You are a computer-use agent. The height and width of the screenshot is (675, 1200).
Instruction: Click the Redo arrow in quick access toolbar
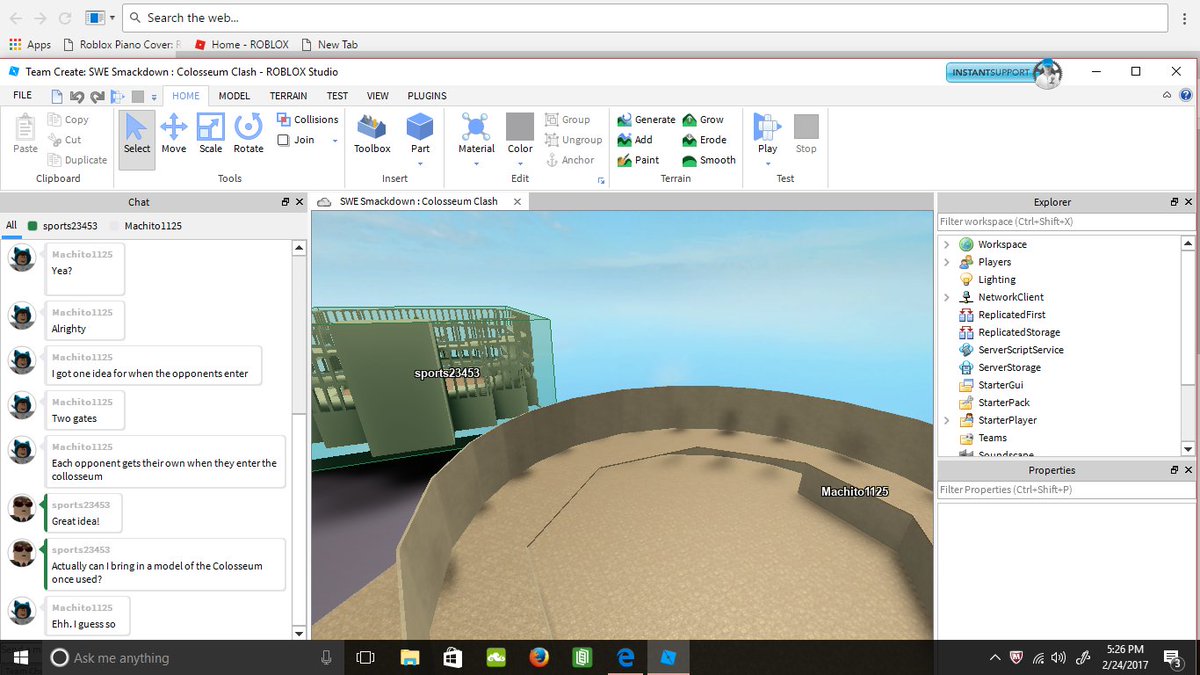click(x=97, y=96)
